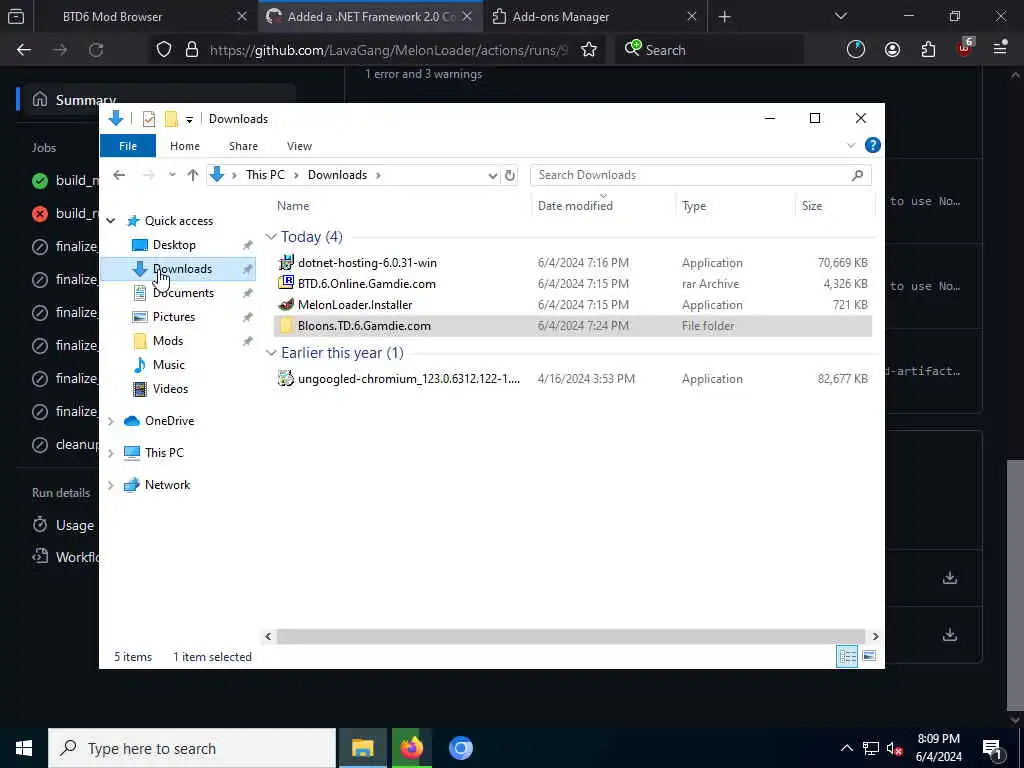1024x768 pixels.
Task: Open Summary in GitHub sidebar
Action: (x=86, y=100)
